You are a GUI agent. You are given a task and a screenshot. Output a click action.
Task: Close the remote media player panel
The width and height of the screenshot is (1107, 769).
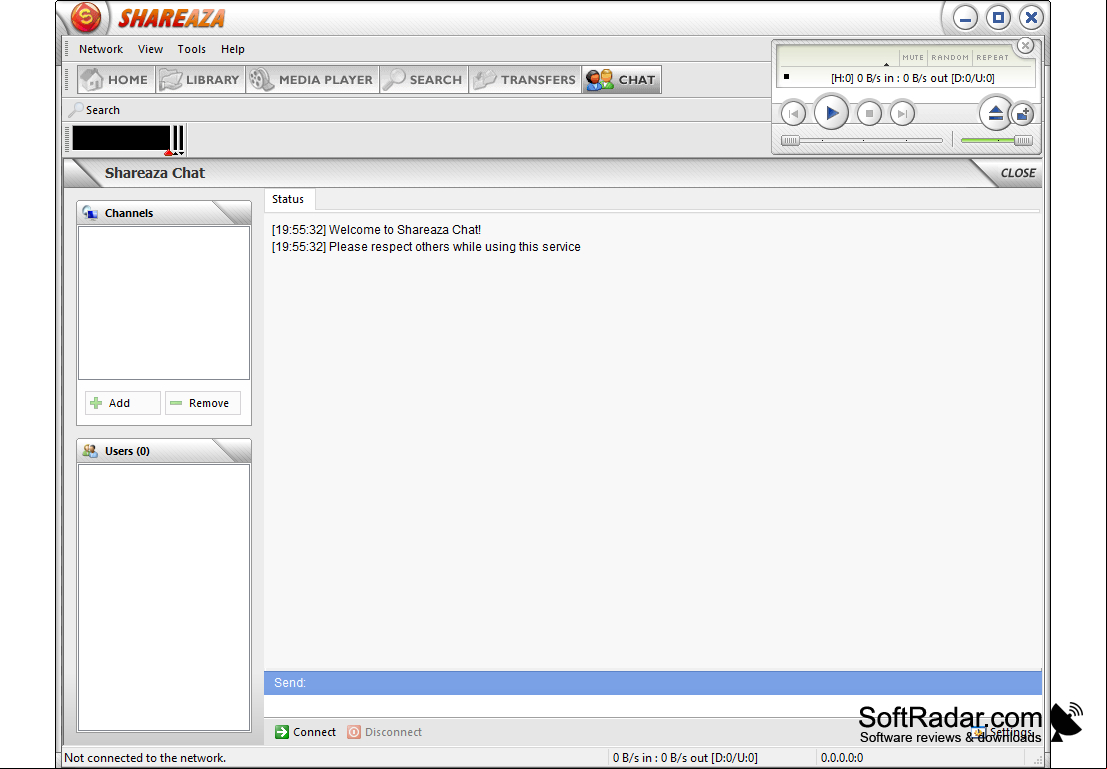(x=1025, y=47)
